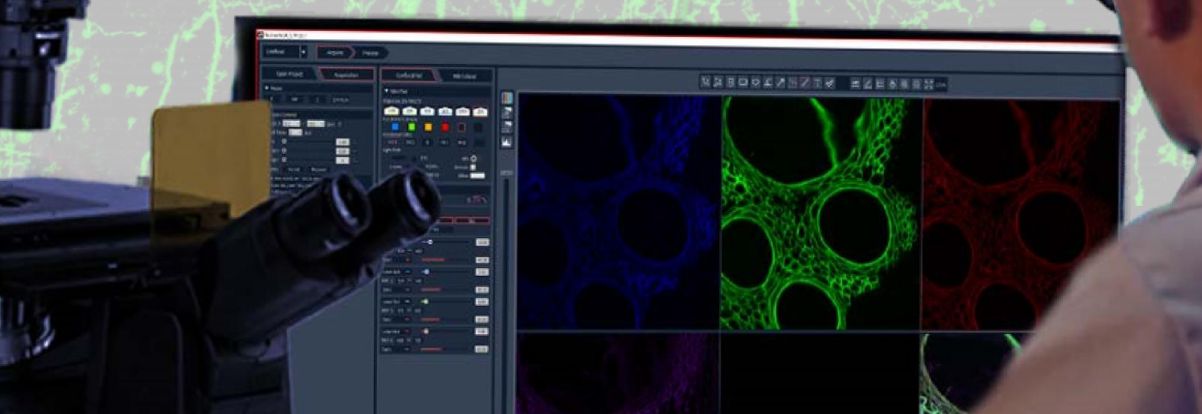1202x414 pixels.
Task: View the magenta channel image panel
Action: (617, 374)
